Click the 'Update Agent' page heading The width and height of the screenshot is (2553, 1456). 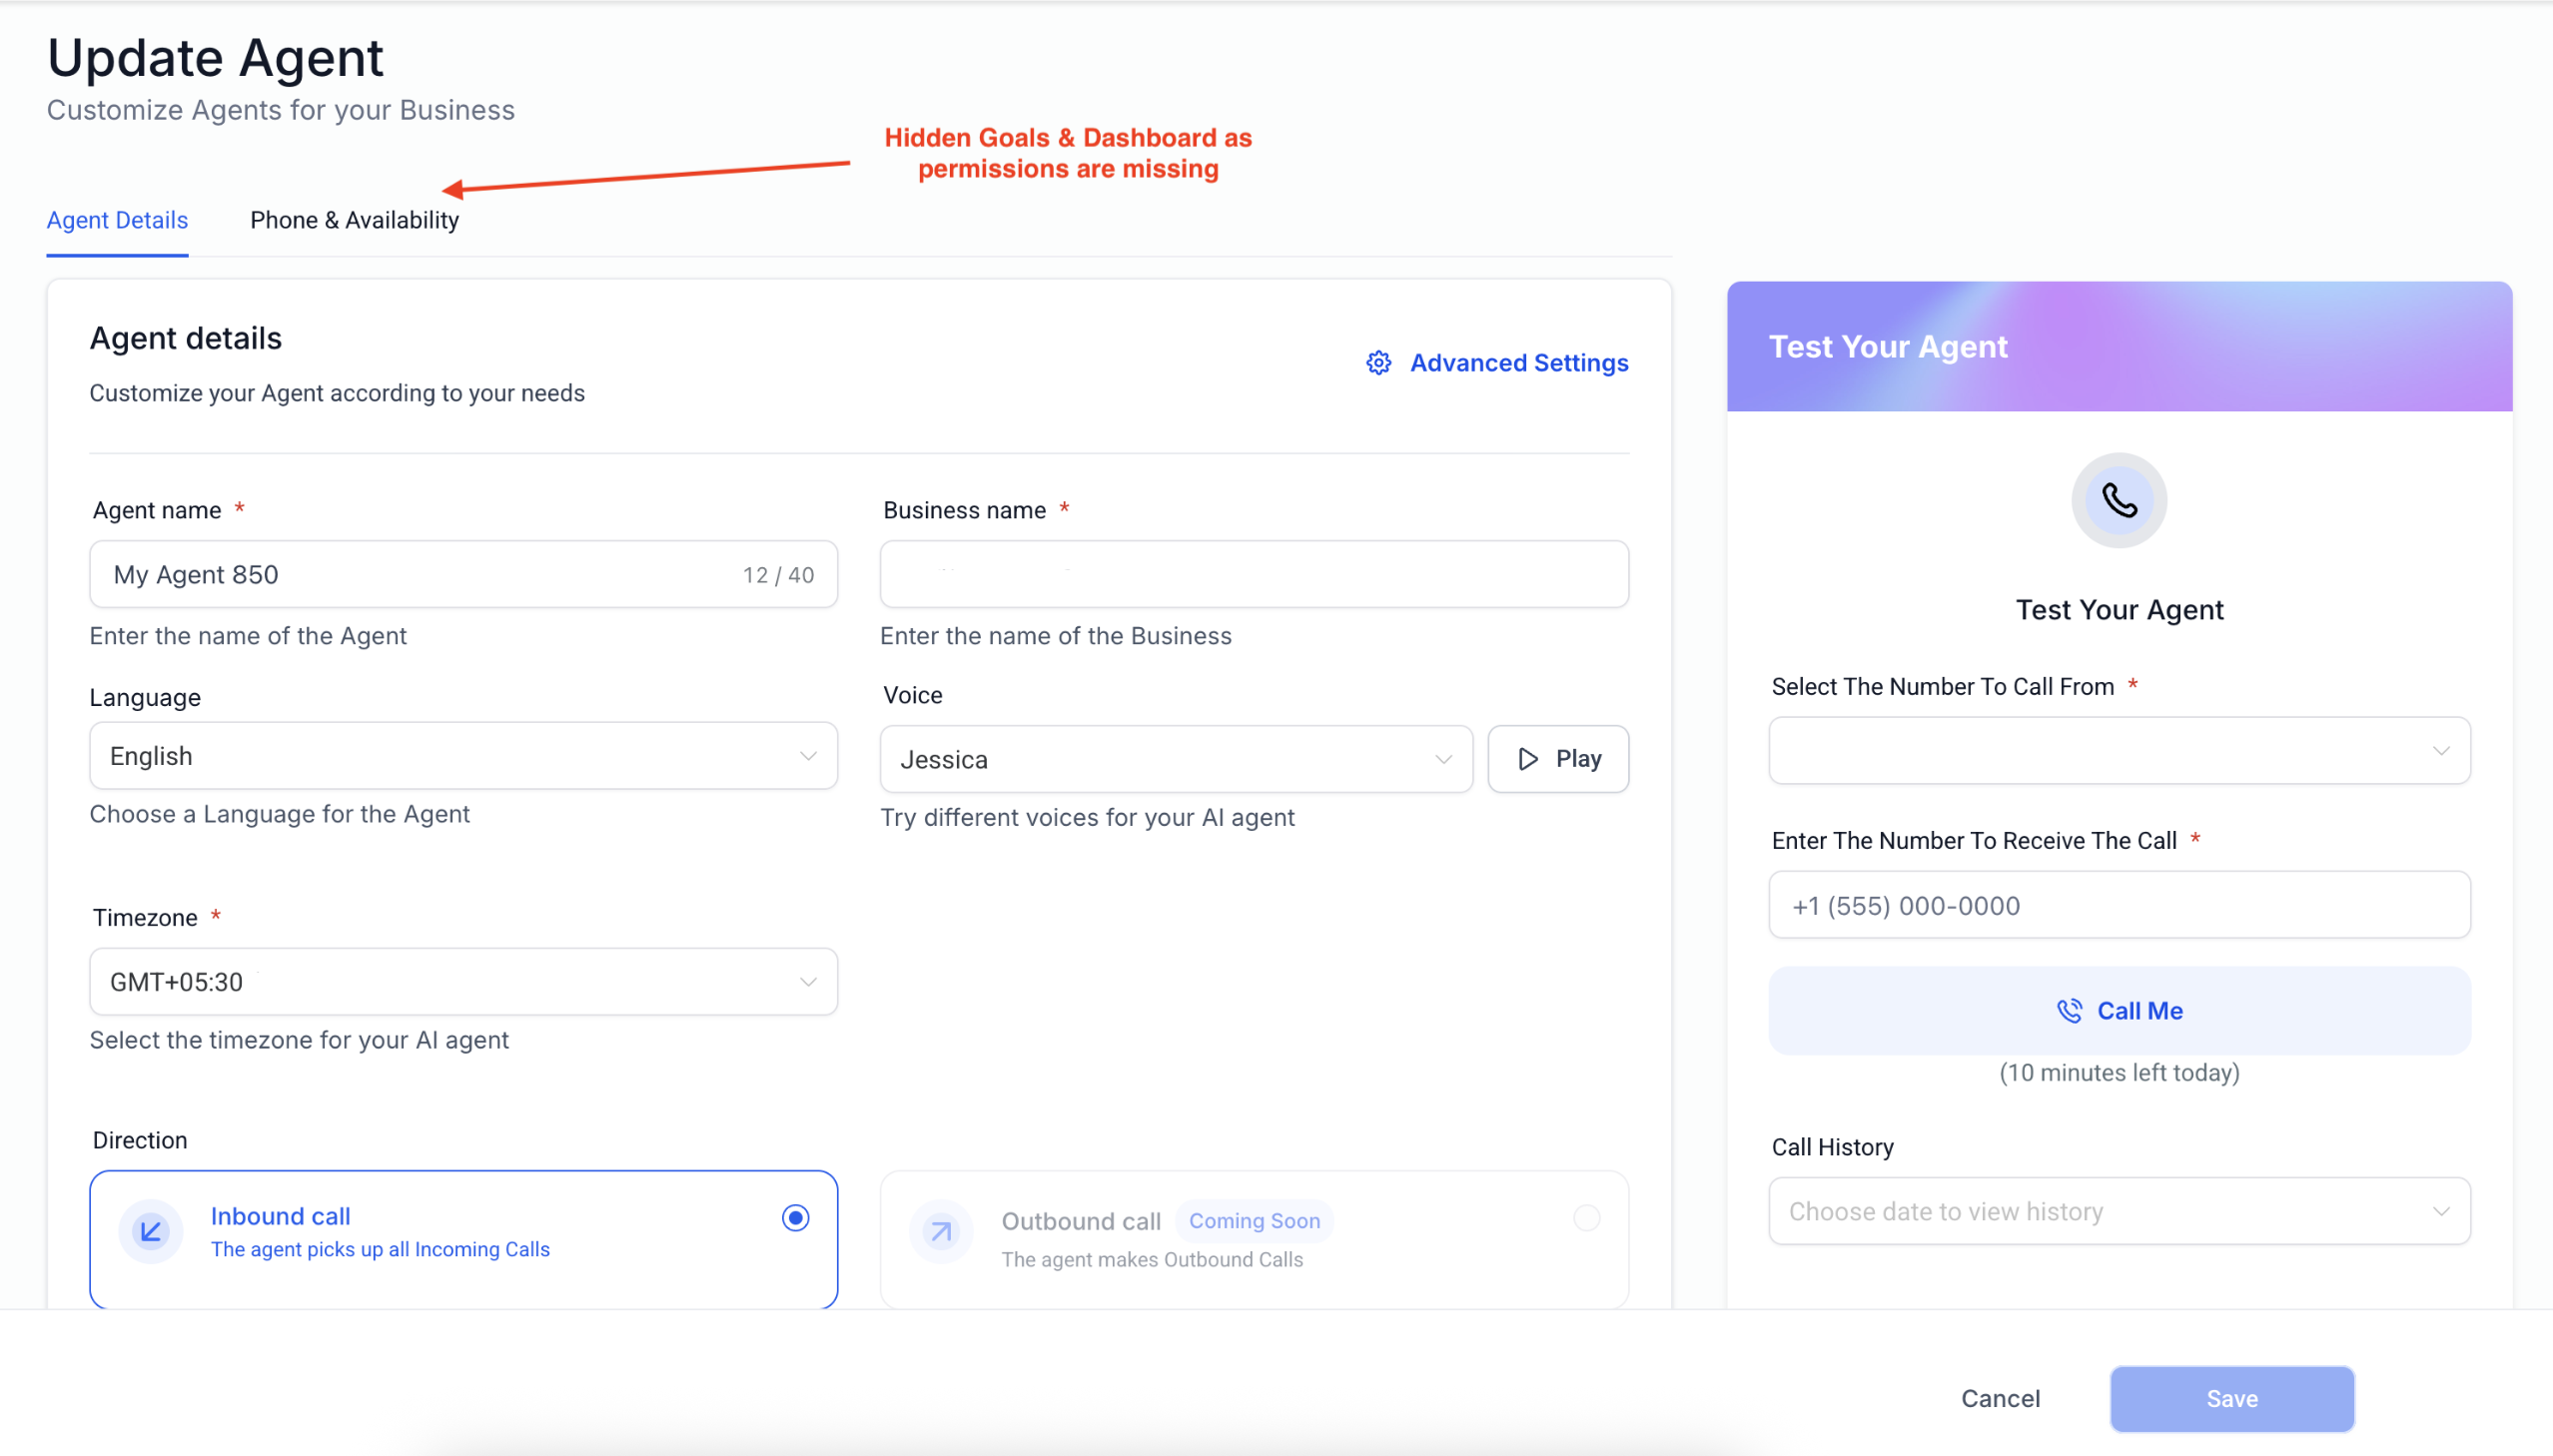(215, 58)
